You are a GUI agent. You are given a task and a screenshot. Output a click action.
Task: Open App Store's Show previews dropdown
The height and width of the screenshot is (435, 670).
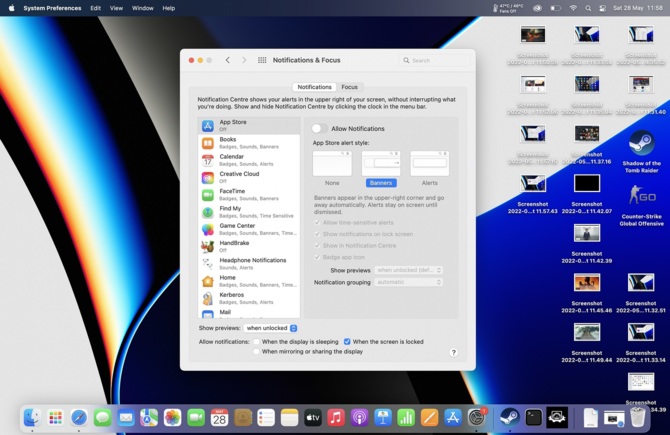pyautogui.click(x=408, y=270)
